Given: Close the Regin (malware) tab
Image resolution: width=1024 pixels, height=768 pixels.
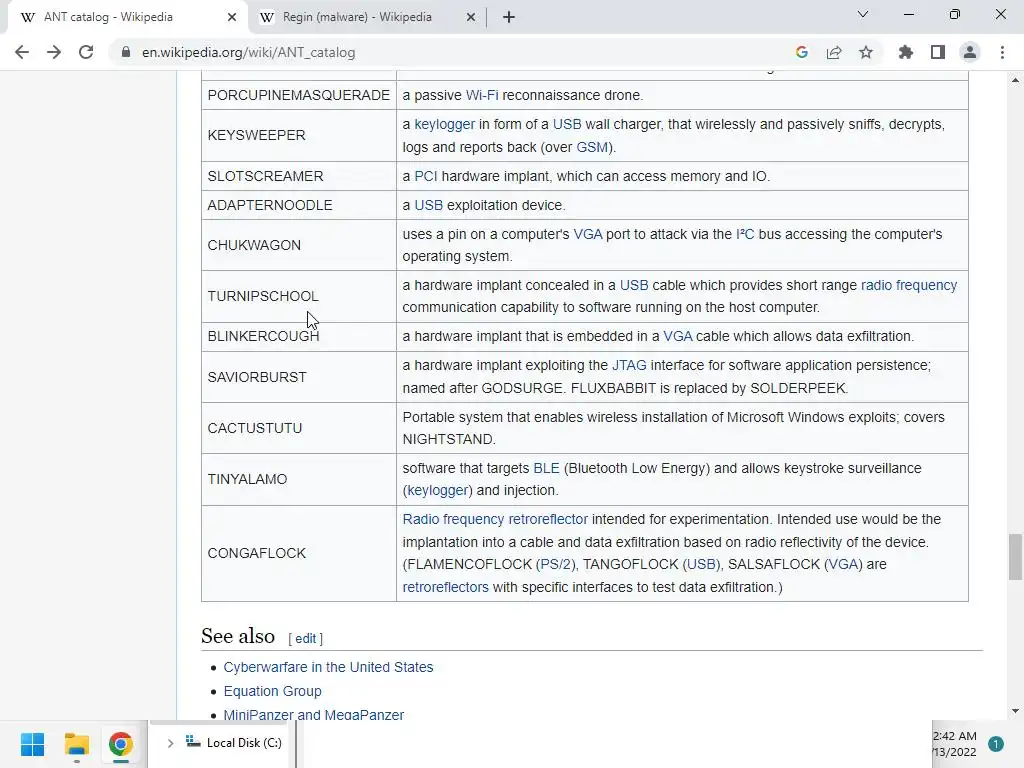Looking at the screenshot, I should coord(471,17).
